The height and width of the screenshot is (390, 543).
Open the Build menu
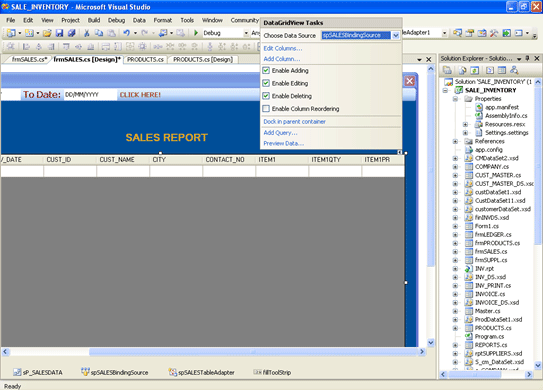[94, 20]
